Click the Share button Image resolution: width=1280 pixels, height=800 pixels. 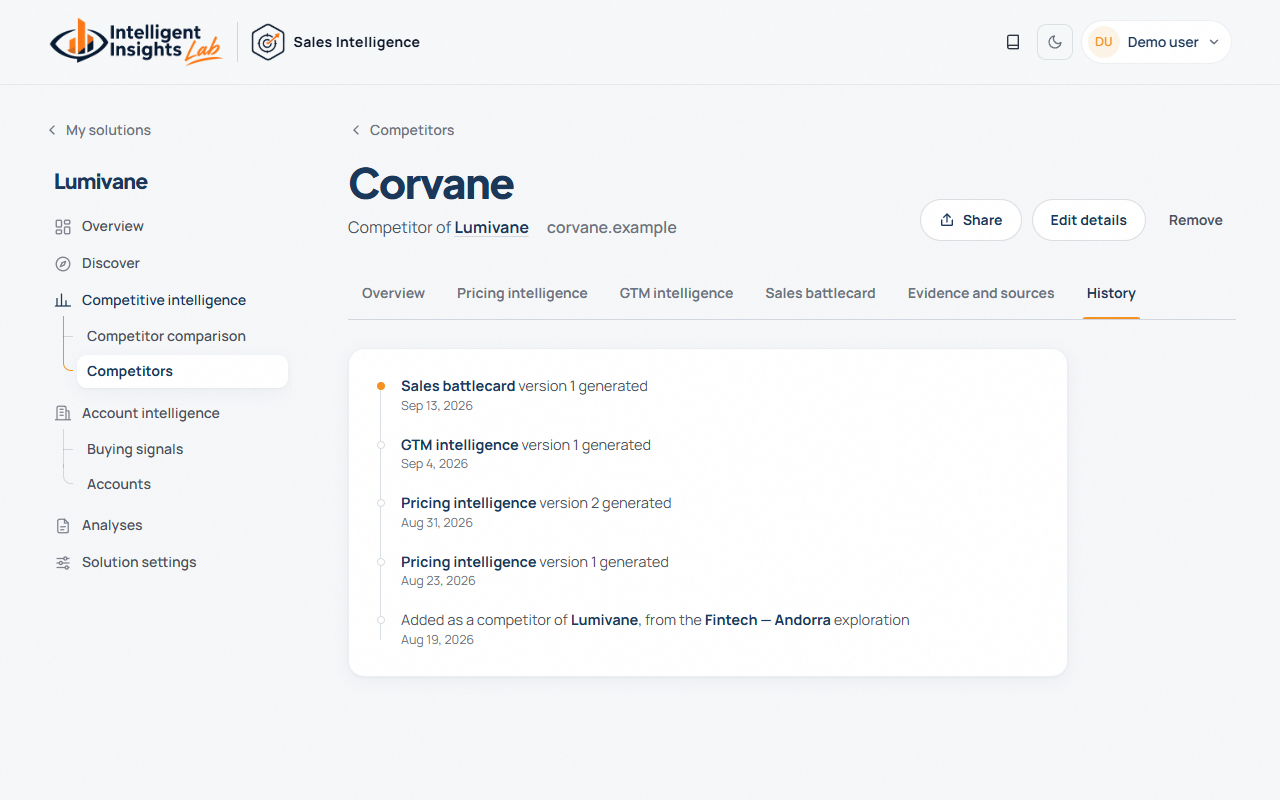pos(970,220)
